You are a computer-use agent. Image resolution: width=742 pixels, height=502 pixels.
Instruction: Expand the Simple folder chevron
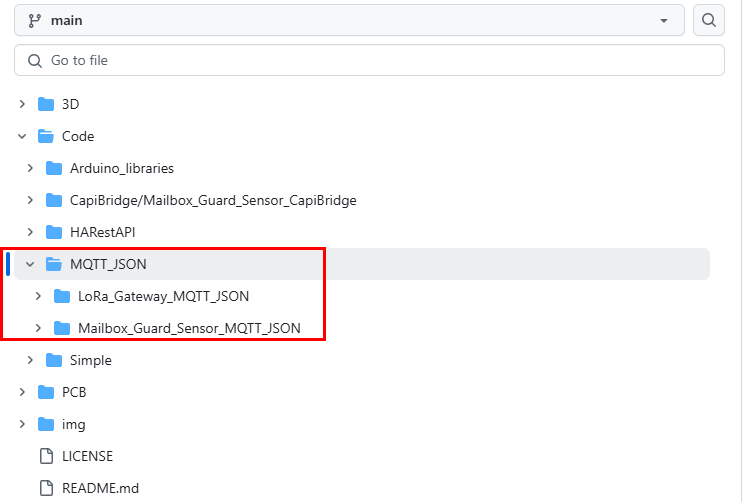coord(30,360)
